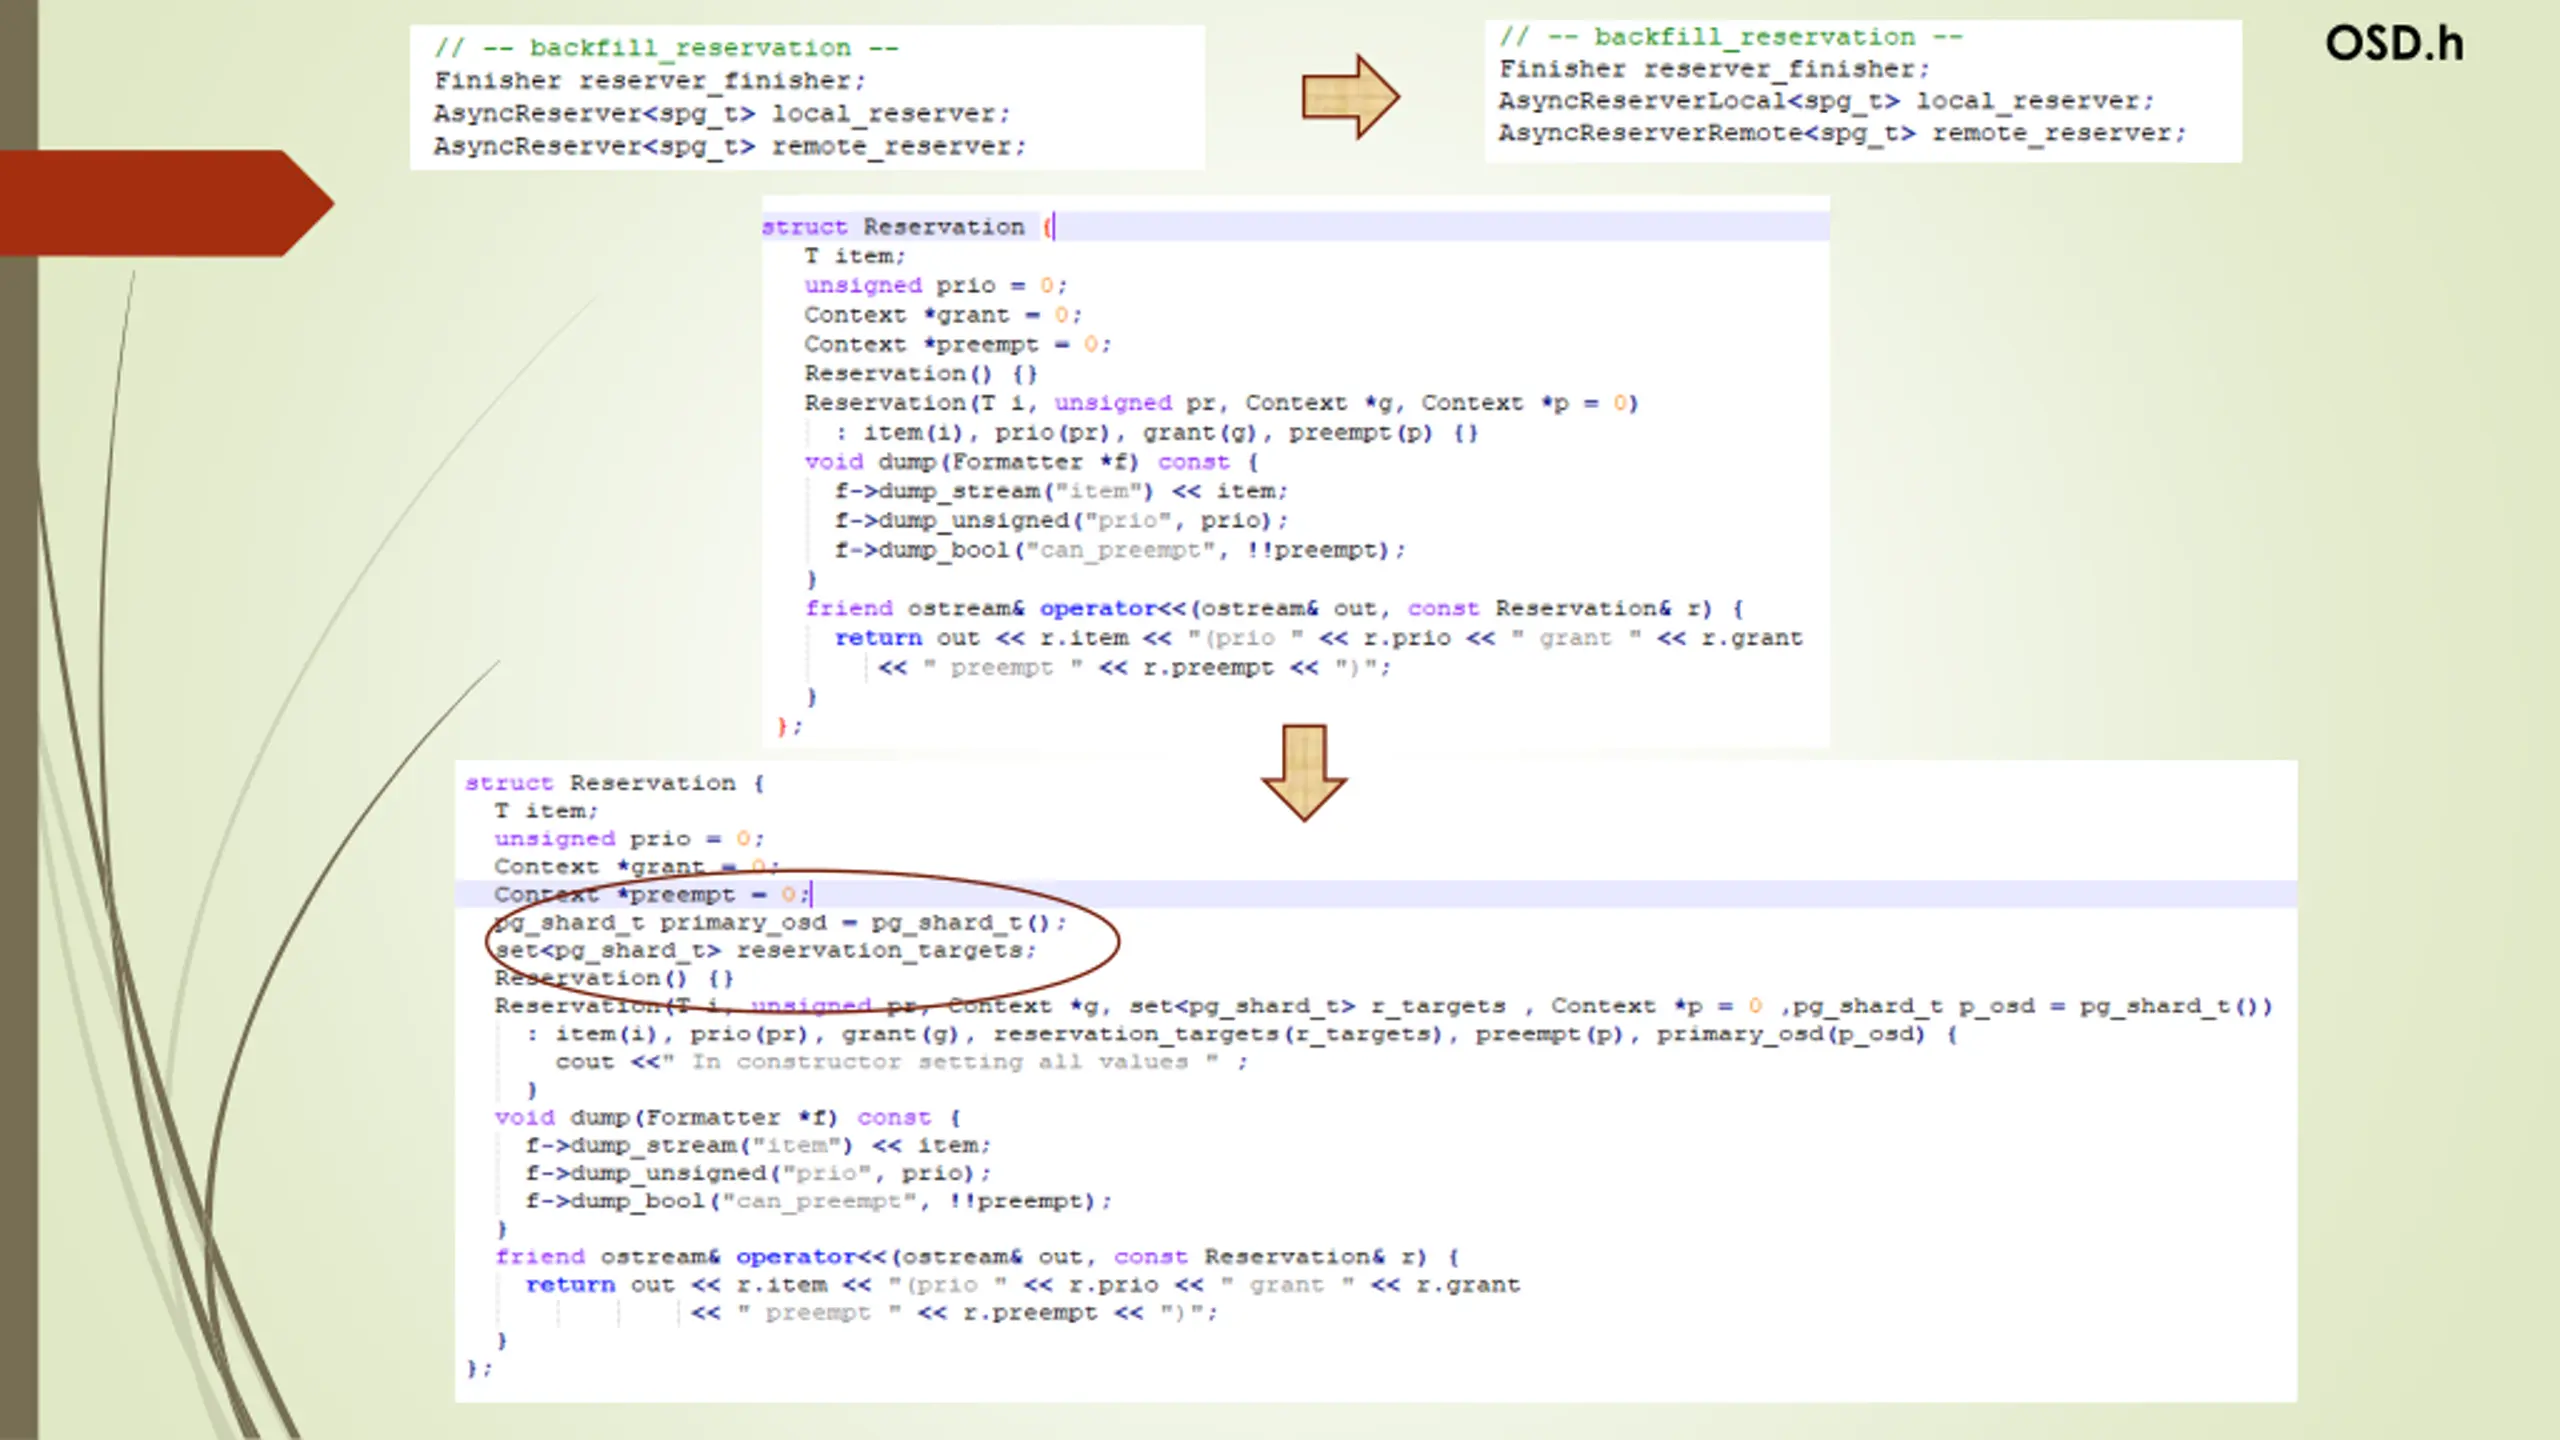
Task: Click the brown vertical bar on left edge
Action: pyautogui.click(x=19, y=720)
